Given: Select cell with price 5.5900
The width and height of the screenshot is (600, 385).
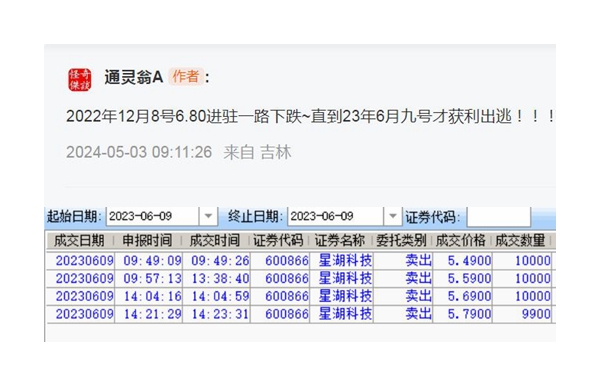Looking at the screenshot, I should (x=462, y=278).
